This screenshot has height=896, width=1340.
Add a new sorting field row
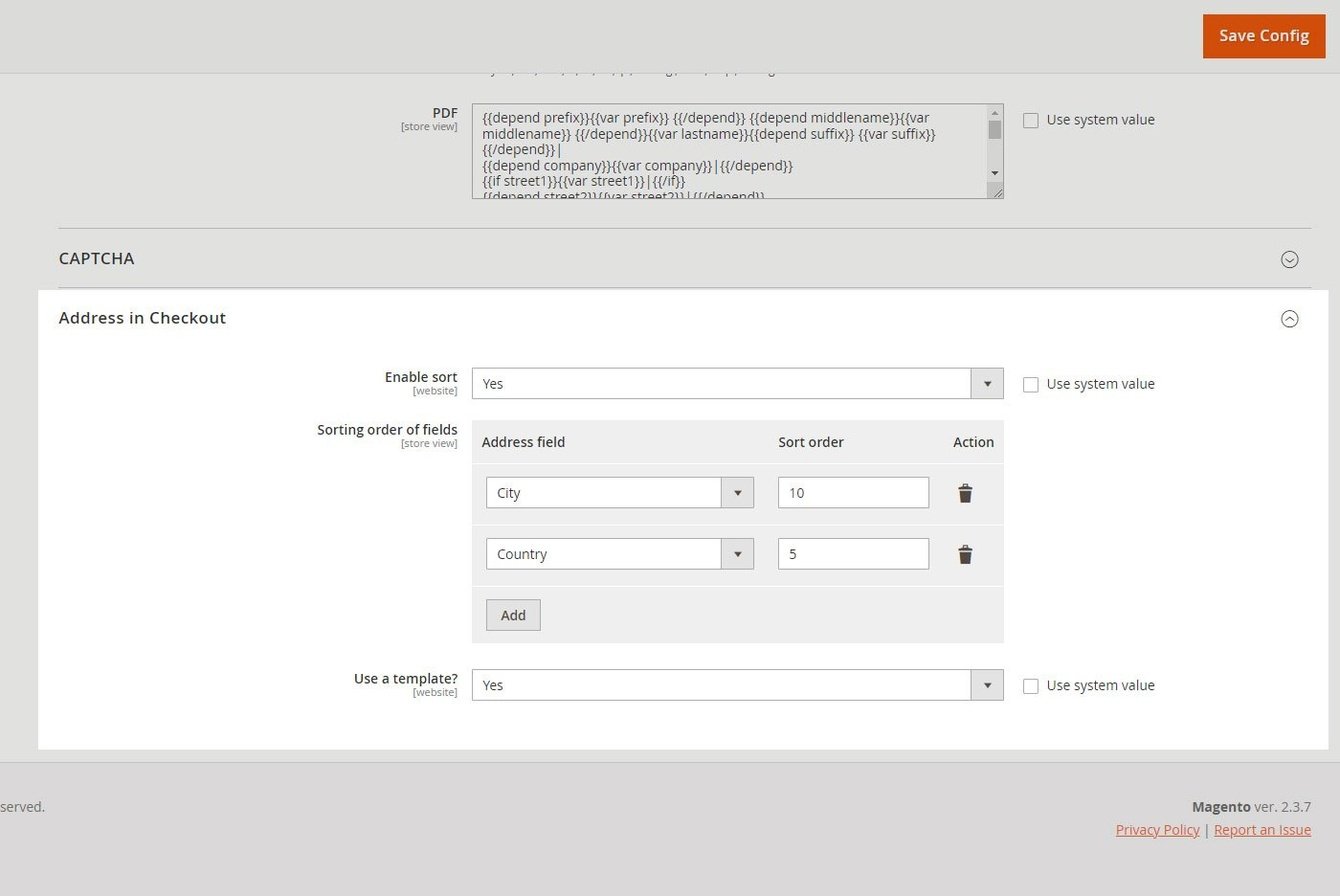pos(513,615)
